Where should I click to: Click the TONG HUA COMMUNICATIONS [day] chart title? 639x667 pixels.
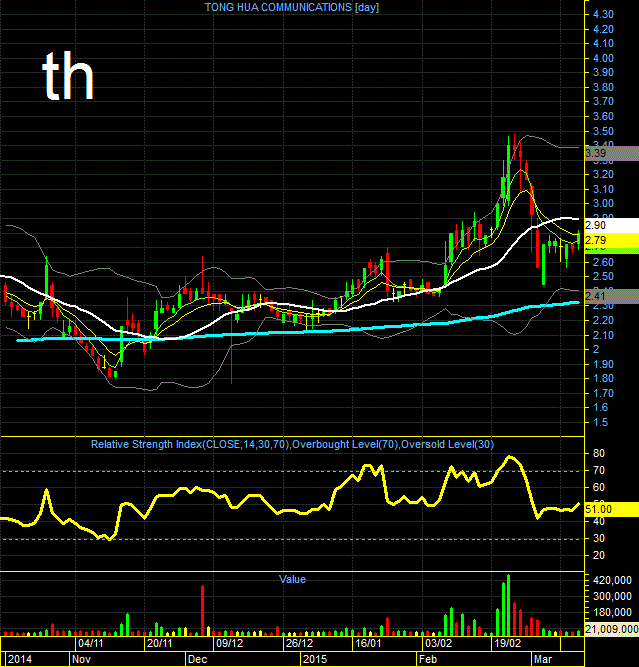click(x=291, y=7)
